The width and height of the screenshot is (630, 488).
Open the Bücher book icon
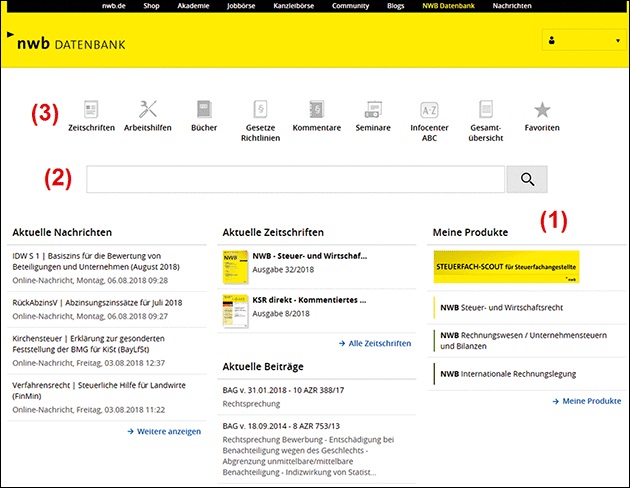click(x=204, y=111)
